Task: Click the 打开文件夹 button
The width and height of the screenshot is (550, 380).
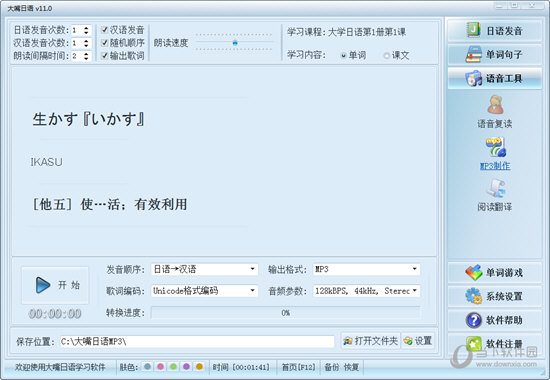Action: point(371,341)
